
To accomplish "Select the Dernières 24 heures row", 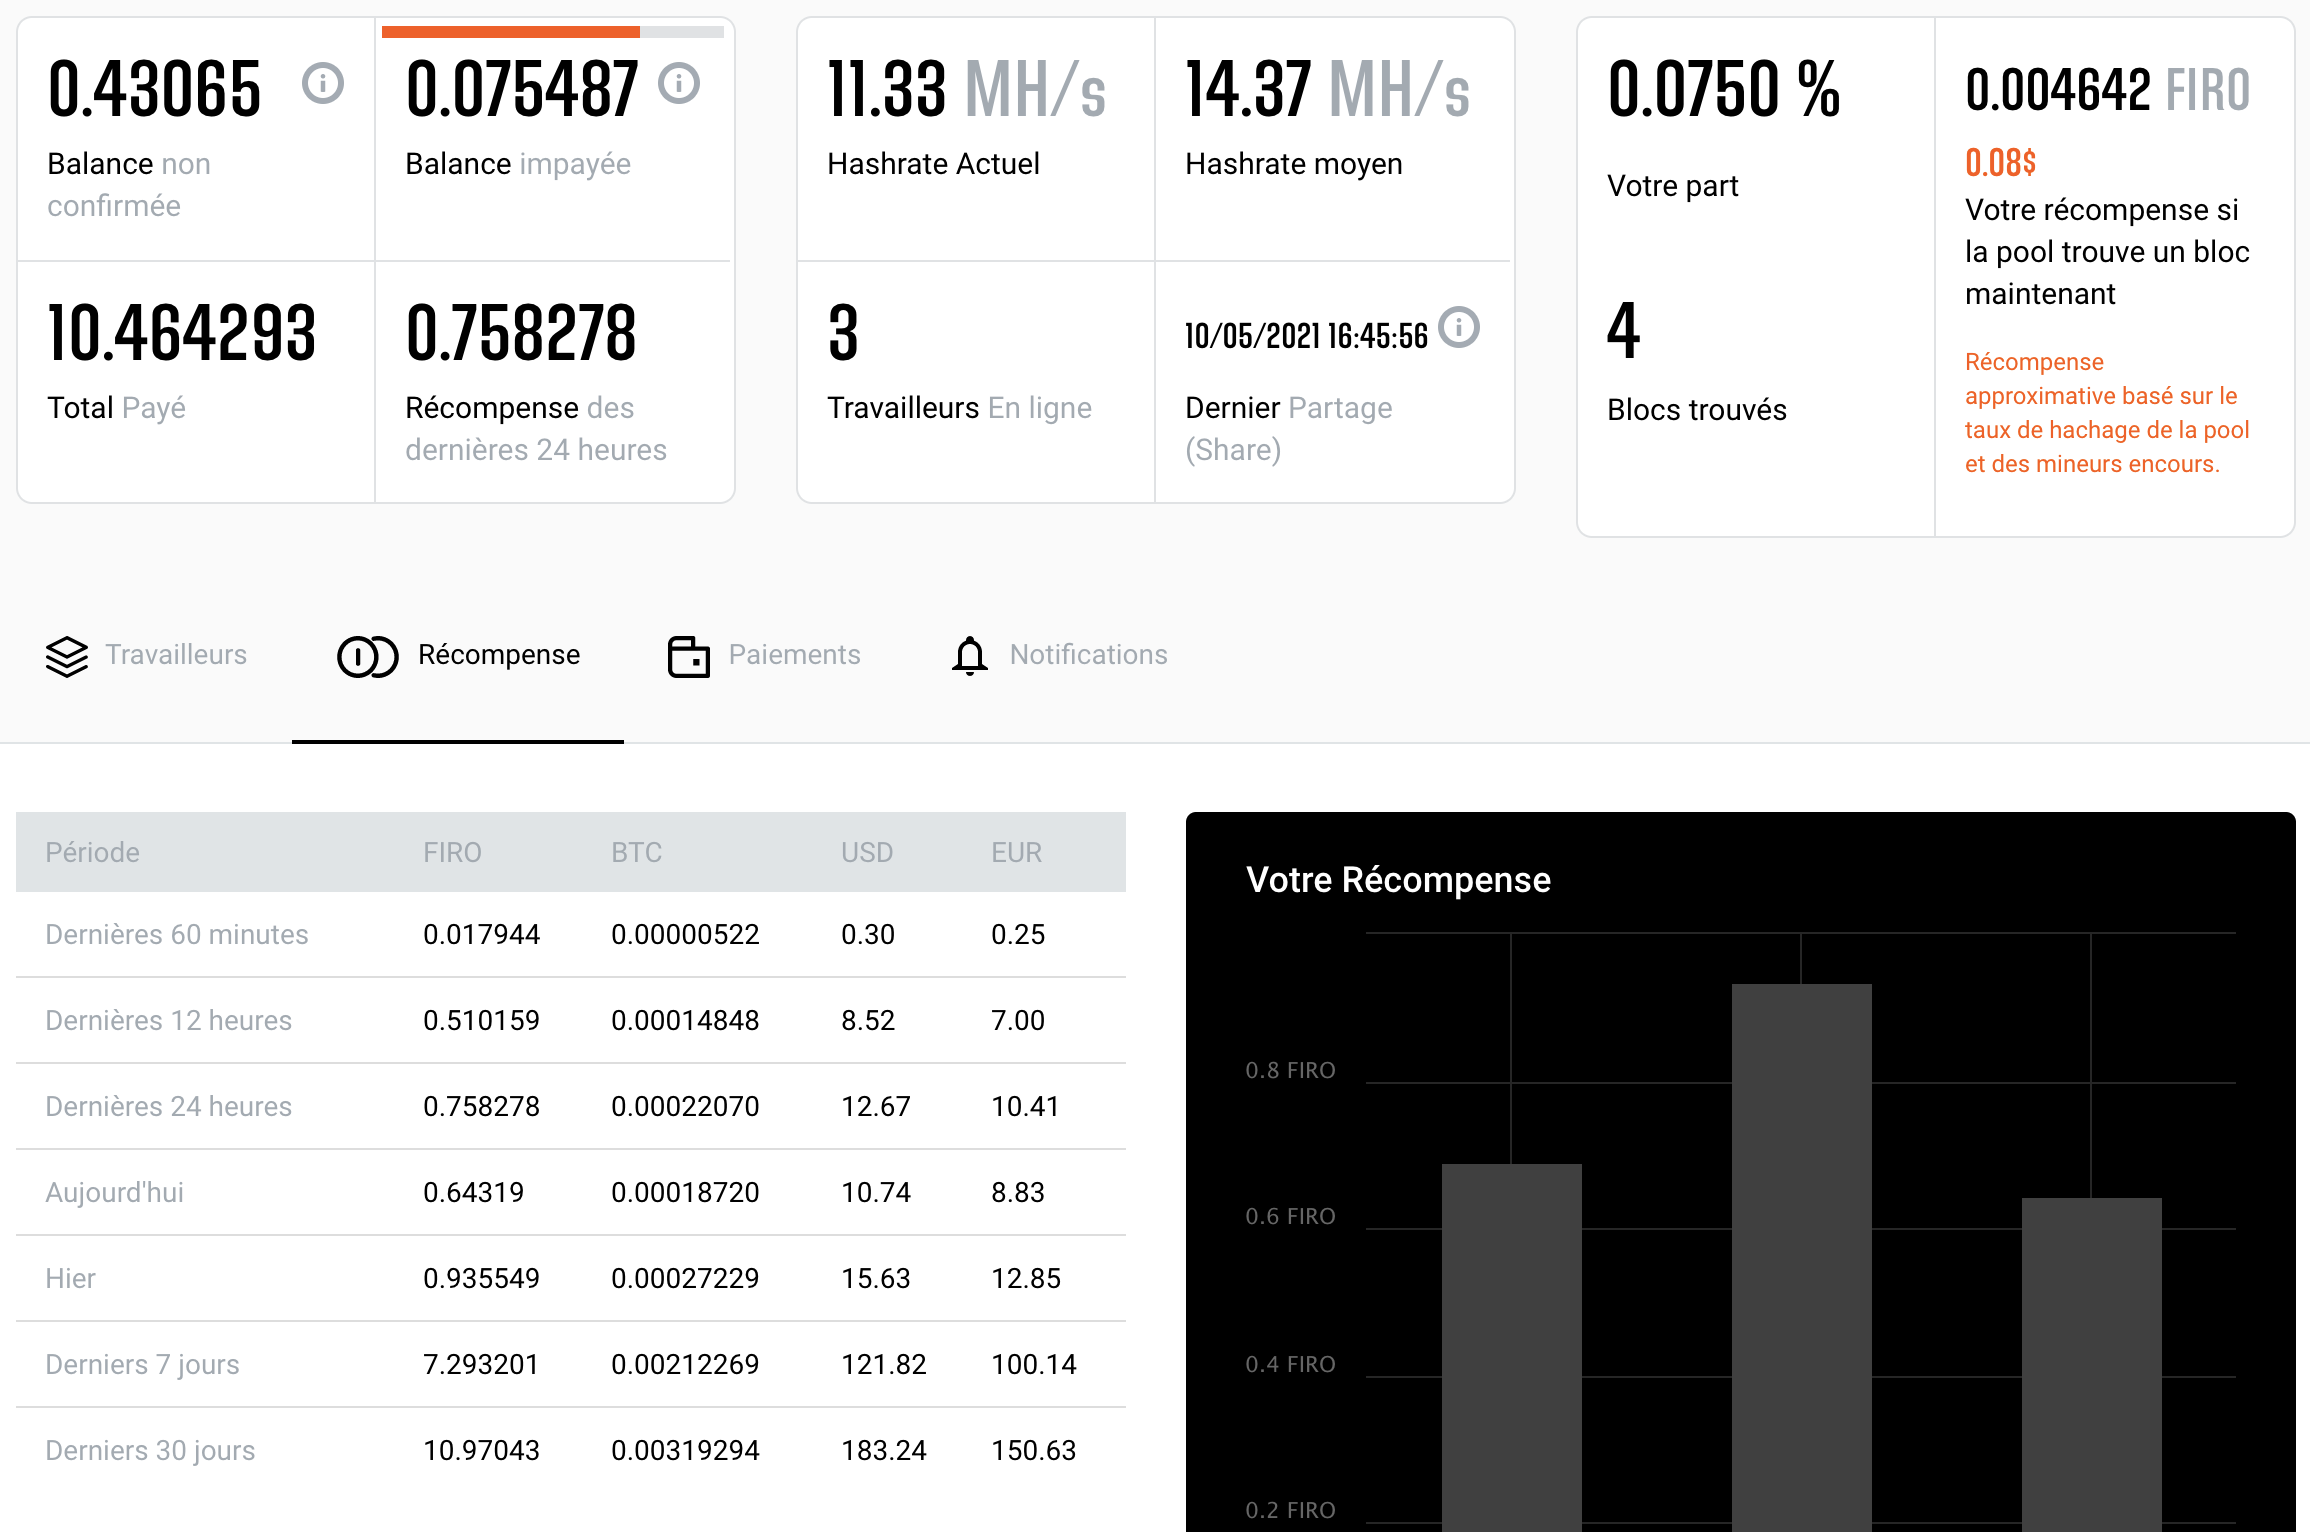I will point(571,1106).
